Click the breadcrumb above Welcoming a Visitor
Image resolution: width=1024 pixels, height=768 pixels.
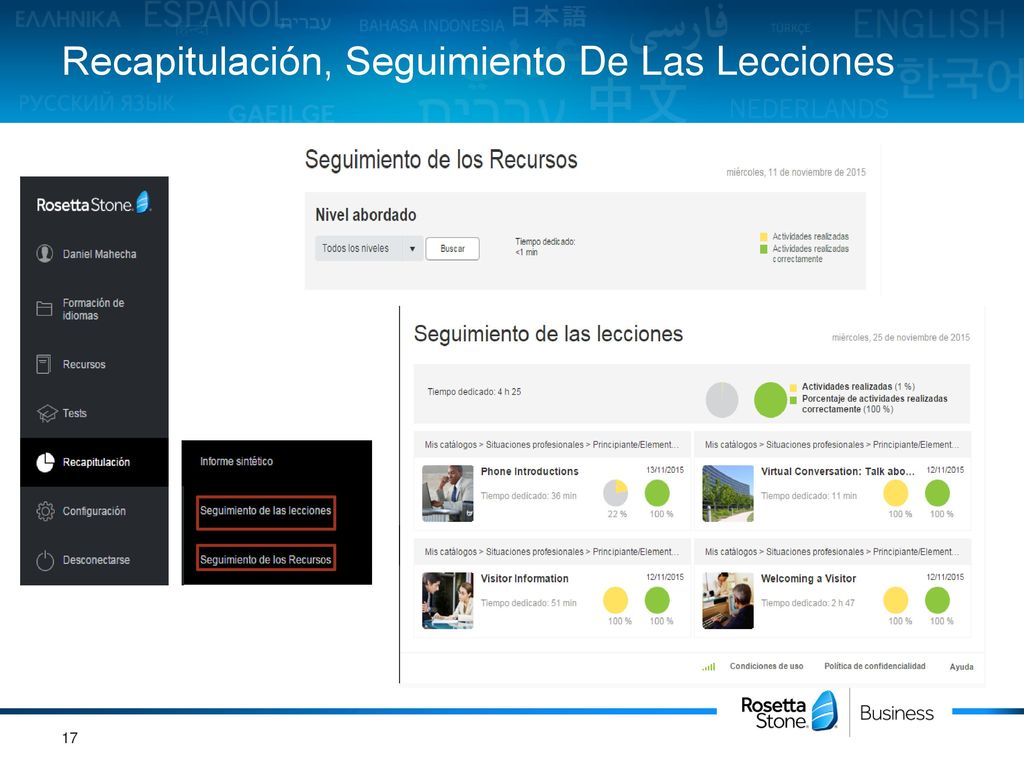tap(832, 552)
